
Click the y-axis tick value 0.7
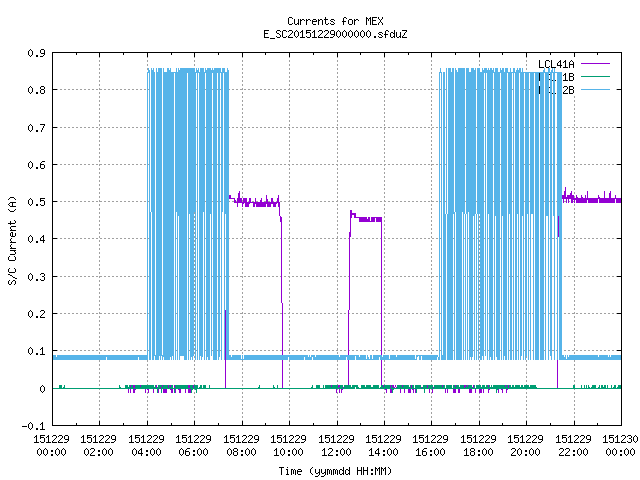click(x=36, y=128)
